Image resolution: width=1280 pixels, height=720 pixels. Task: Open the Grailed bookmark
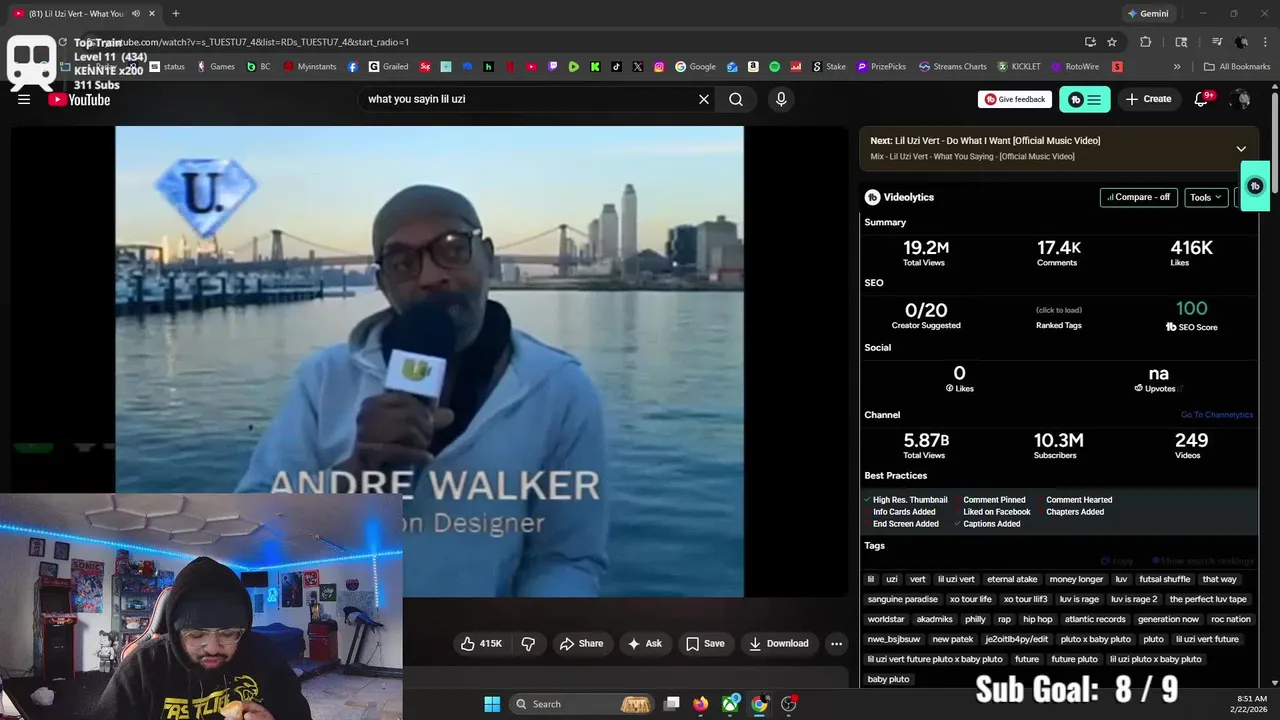[x=388, y=67]
